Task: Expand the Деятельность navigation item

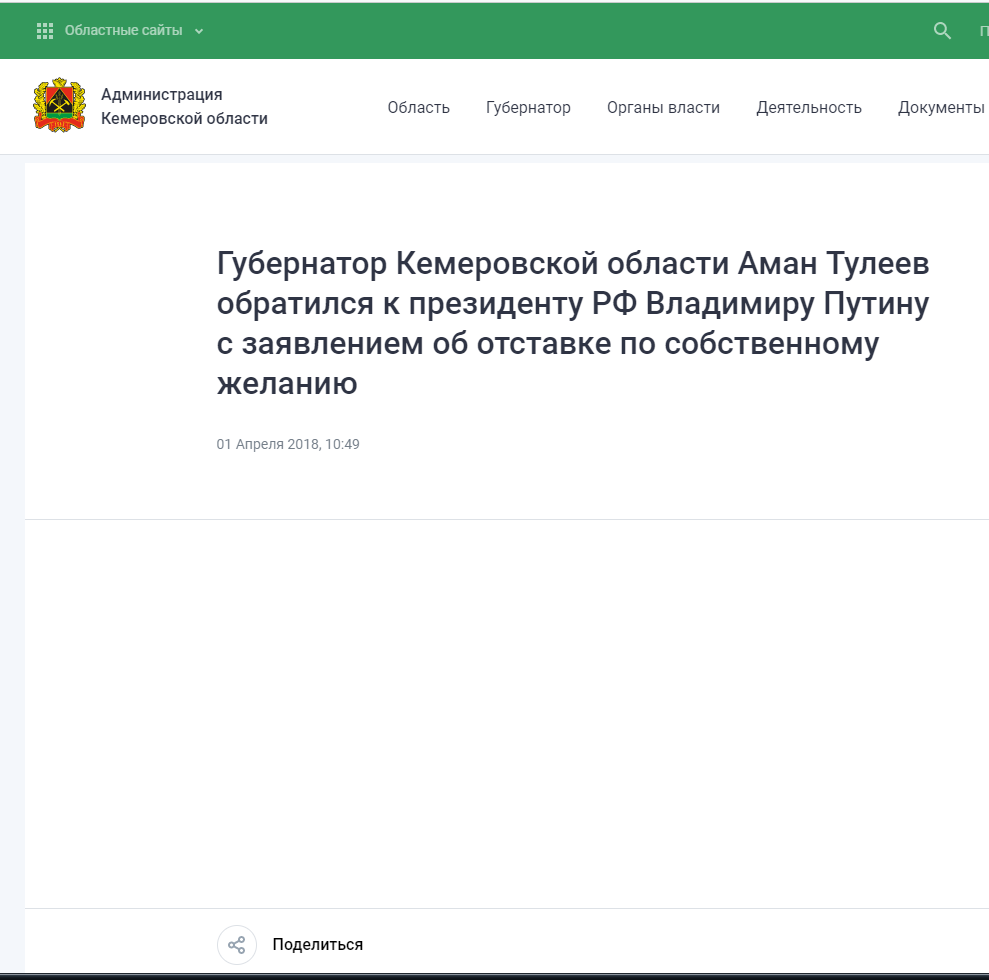Action: (810, 107)
